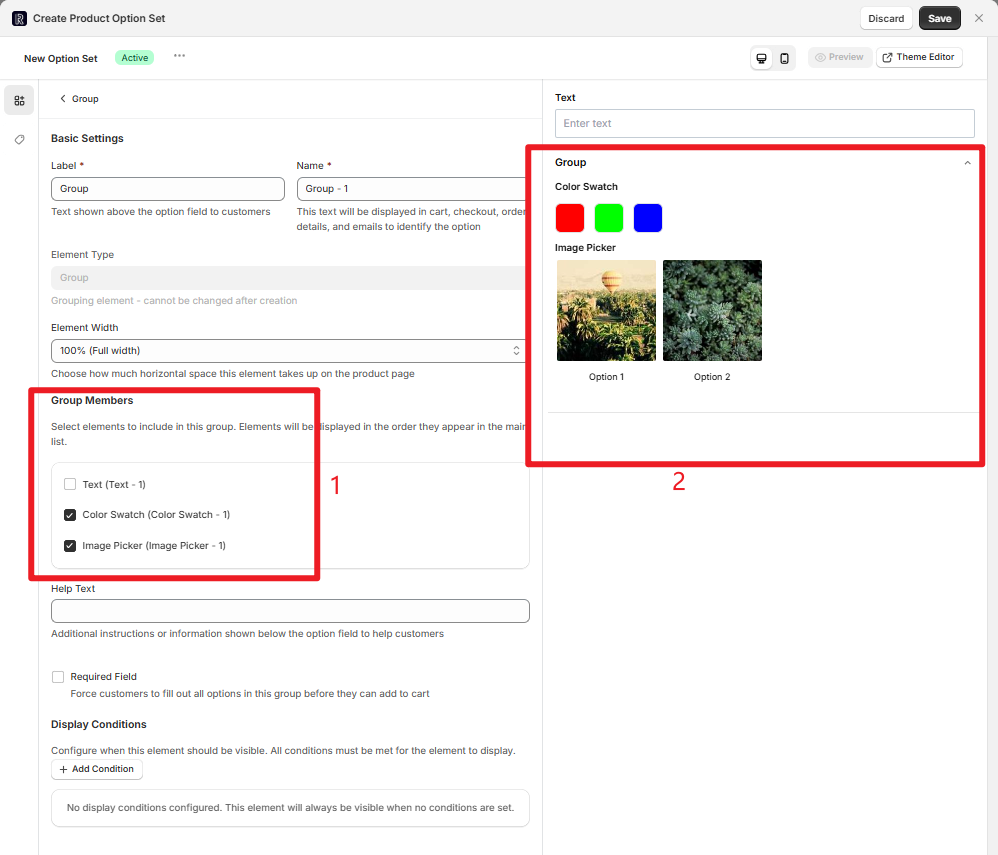Open the three-dots more options menu
Image resolution: width=998 pixels, height=855 pixels.
[179, 56]
